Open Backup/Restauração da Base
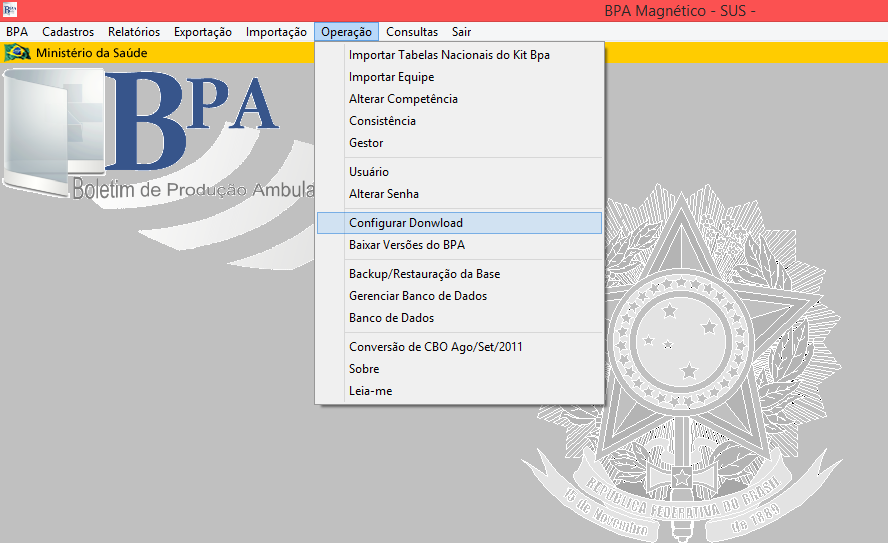The image size is (888, 543). pyautogui.click(x=424, y=274)
